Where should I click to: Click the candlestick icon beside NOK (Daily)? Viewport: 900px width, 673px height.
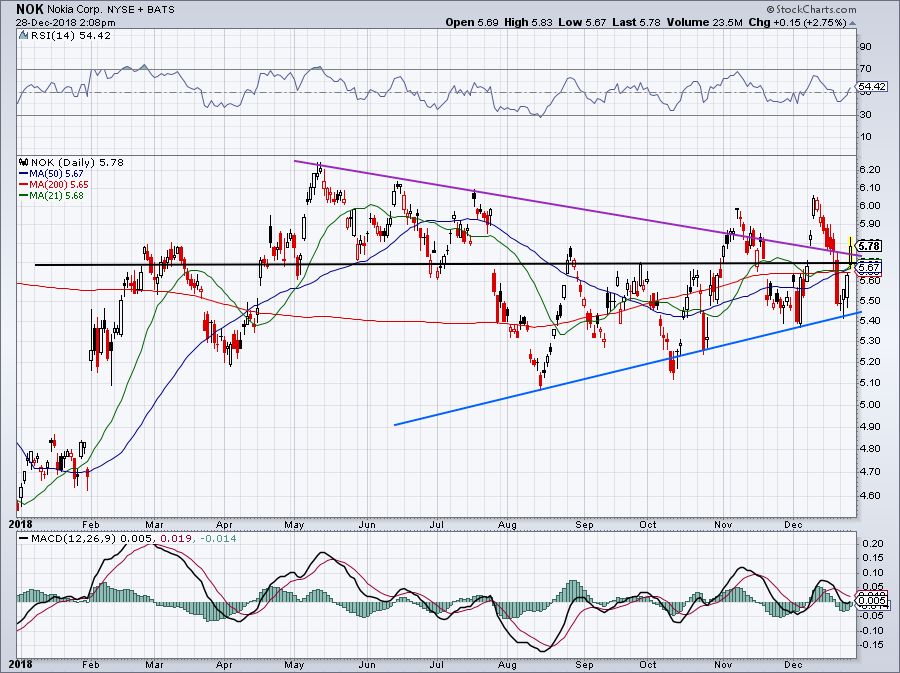(24, 162)
